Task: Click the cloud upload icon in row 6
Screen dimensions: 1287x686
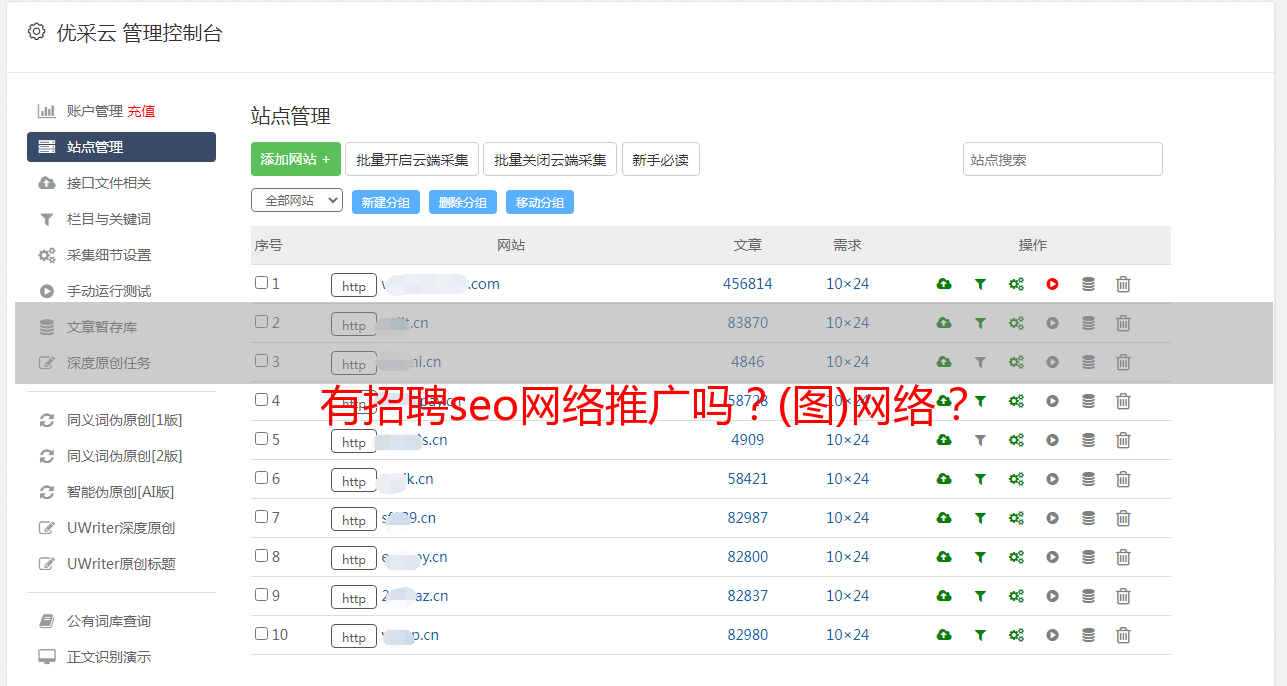Action: pos(944,479)
